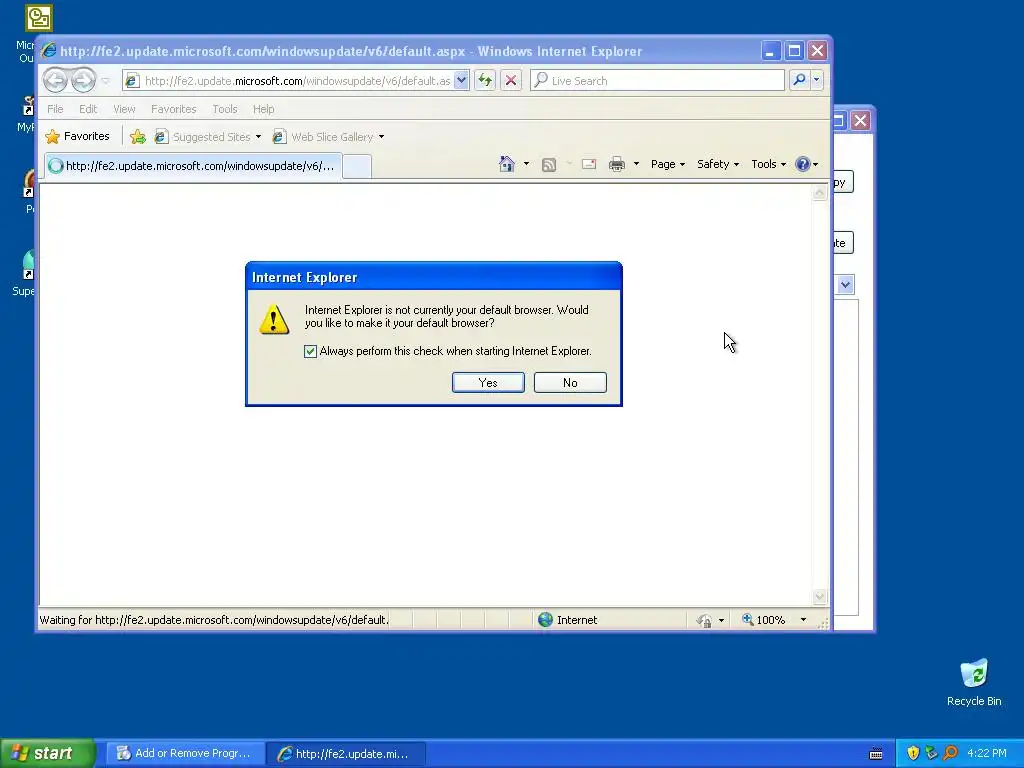This screenshot has width=1024, height=768.
Task: Expand the Web Slice Gallery dropdown arrow
Action: click(x=381, y=136)
